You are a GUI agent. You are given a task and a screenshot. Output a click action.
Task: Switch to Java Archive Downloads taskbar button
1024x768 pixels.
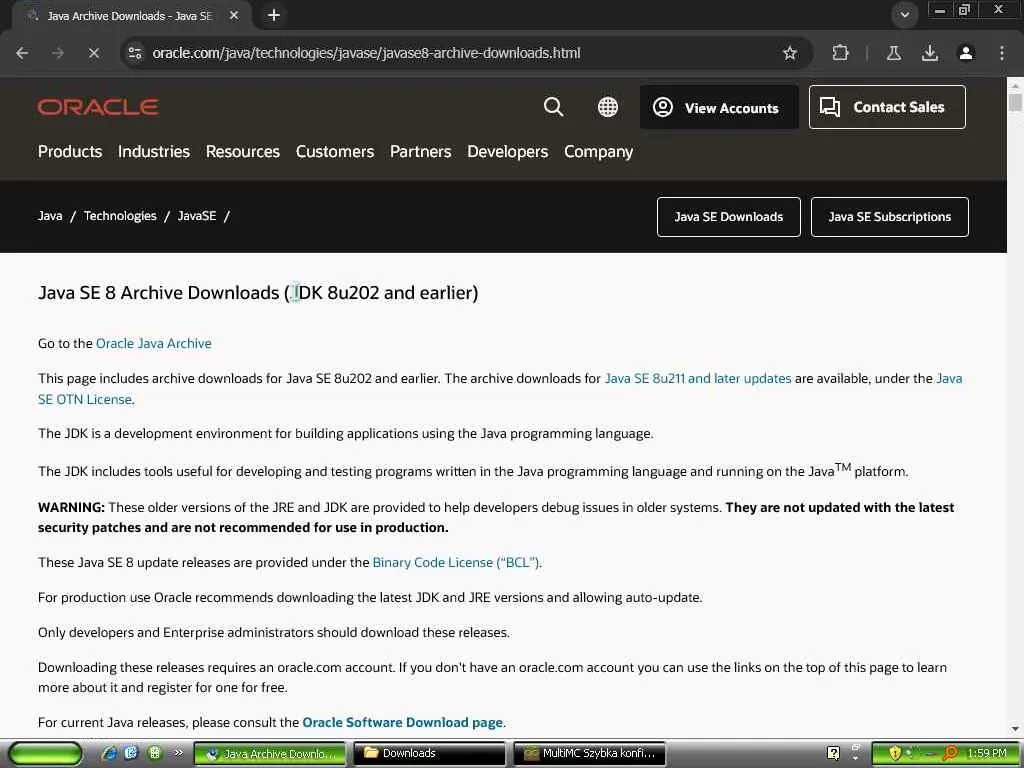270,754
